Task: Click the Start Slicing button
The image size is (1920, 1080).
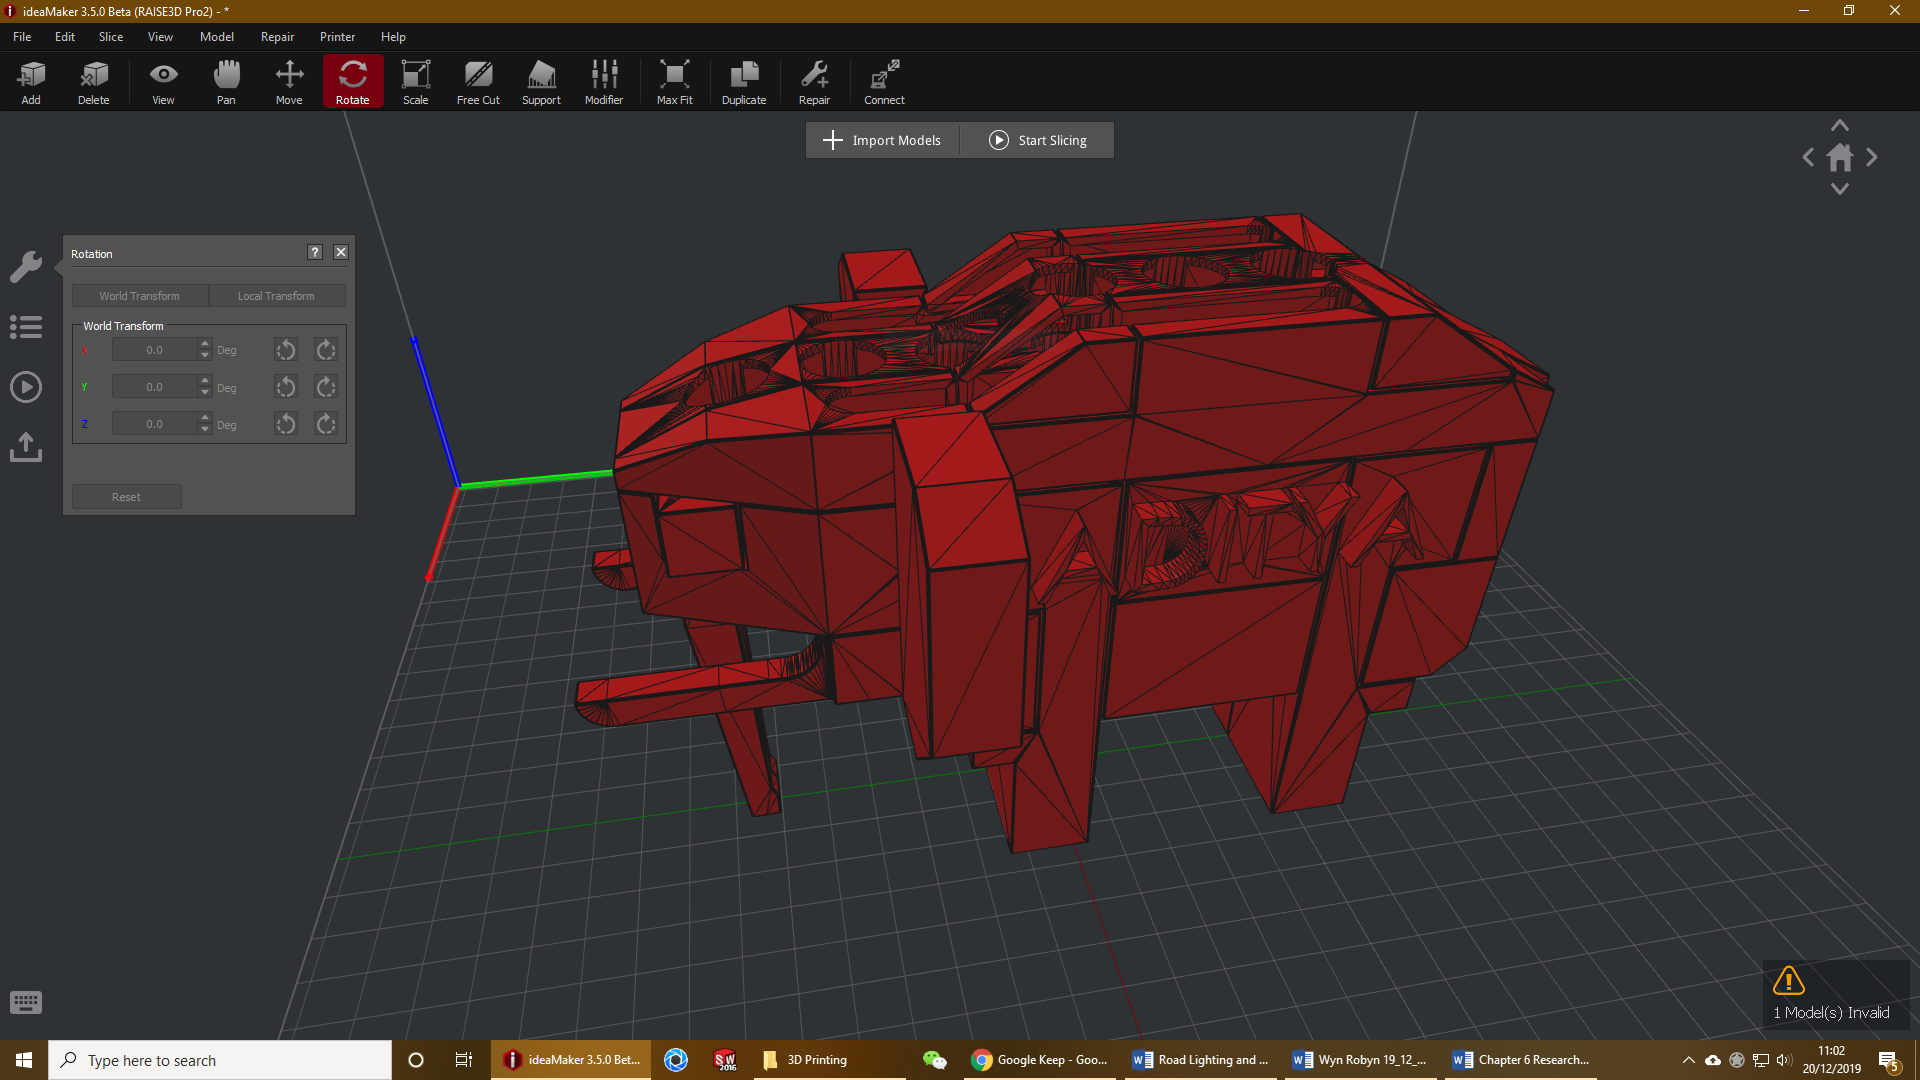Action: point(1037,140)
